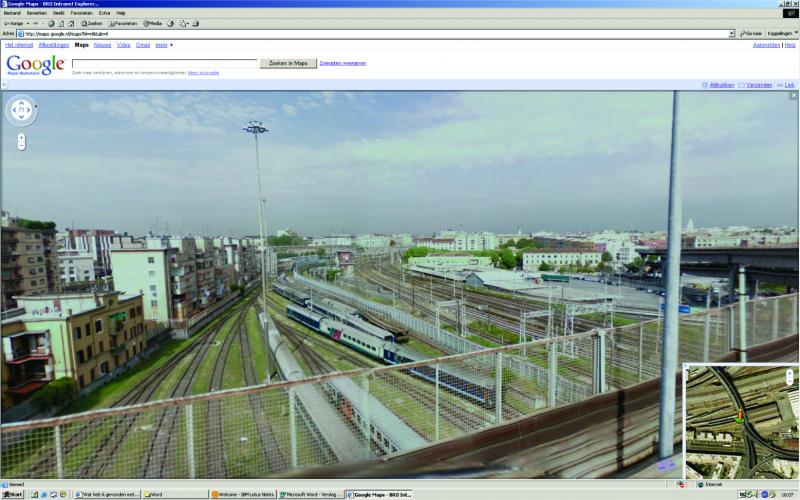Click the mini map zoom control
The width and height of the screenshot is (800, 500).
click(790, 377)
